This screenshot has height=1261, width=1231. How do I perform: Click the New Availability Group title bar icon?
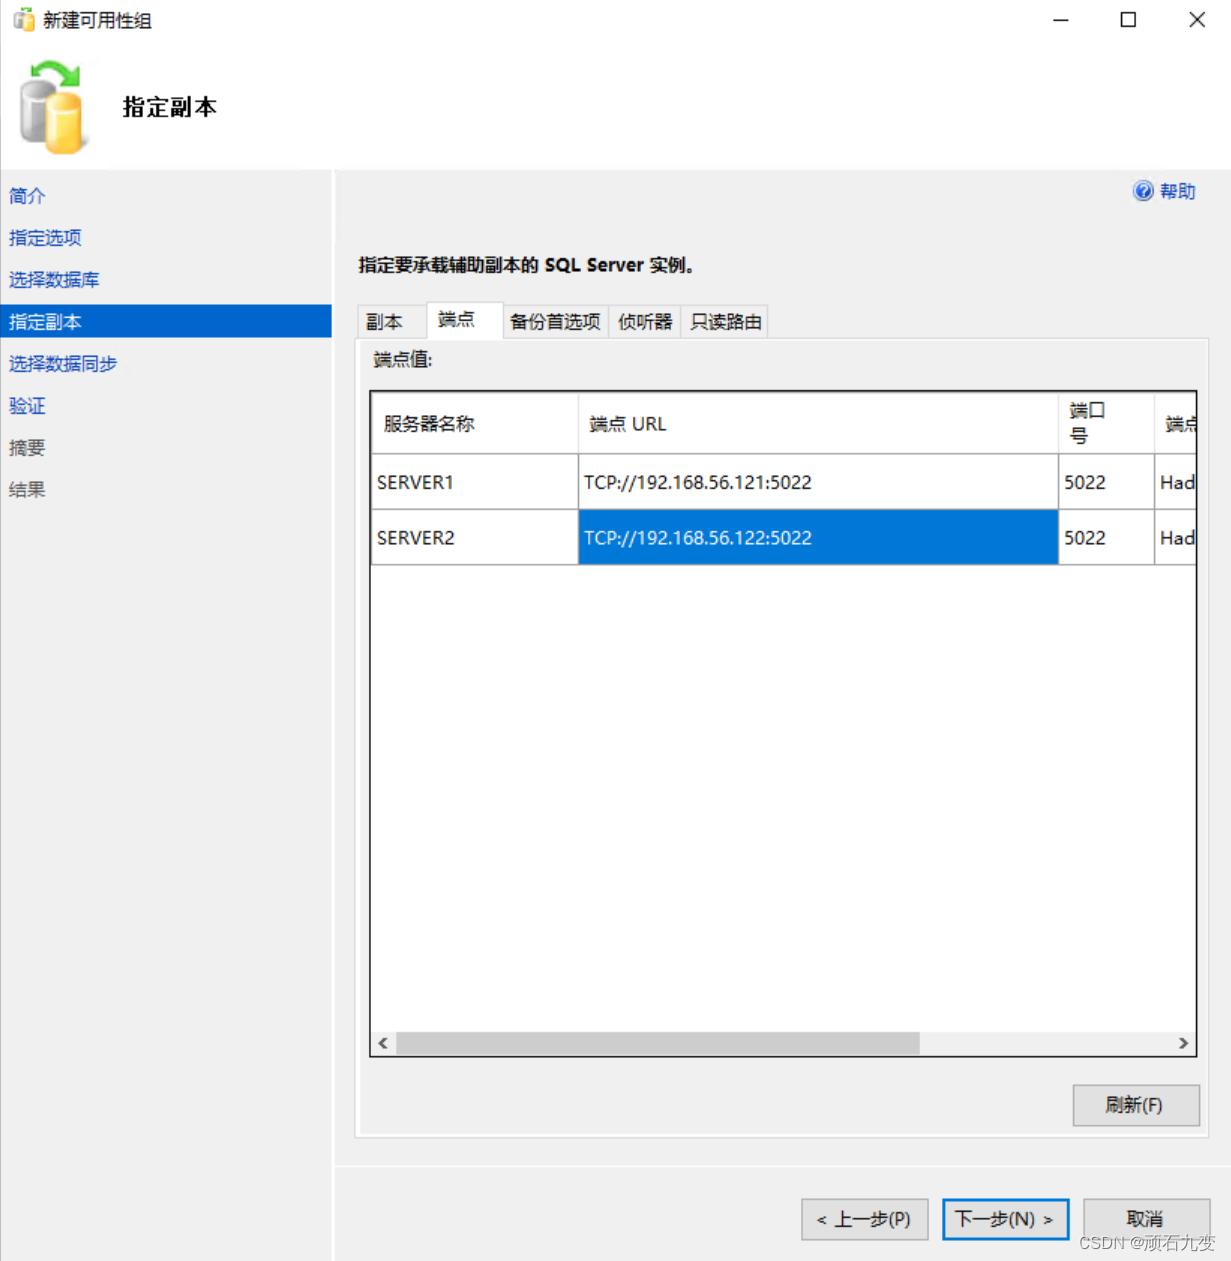(x=22, y=20)
